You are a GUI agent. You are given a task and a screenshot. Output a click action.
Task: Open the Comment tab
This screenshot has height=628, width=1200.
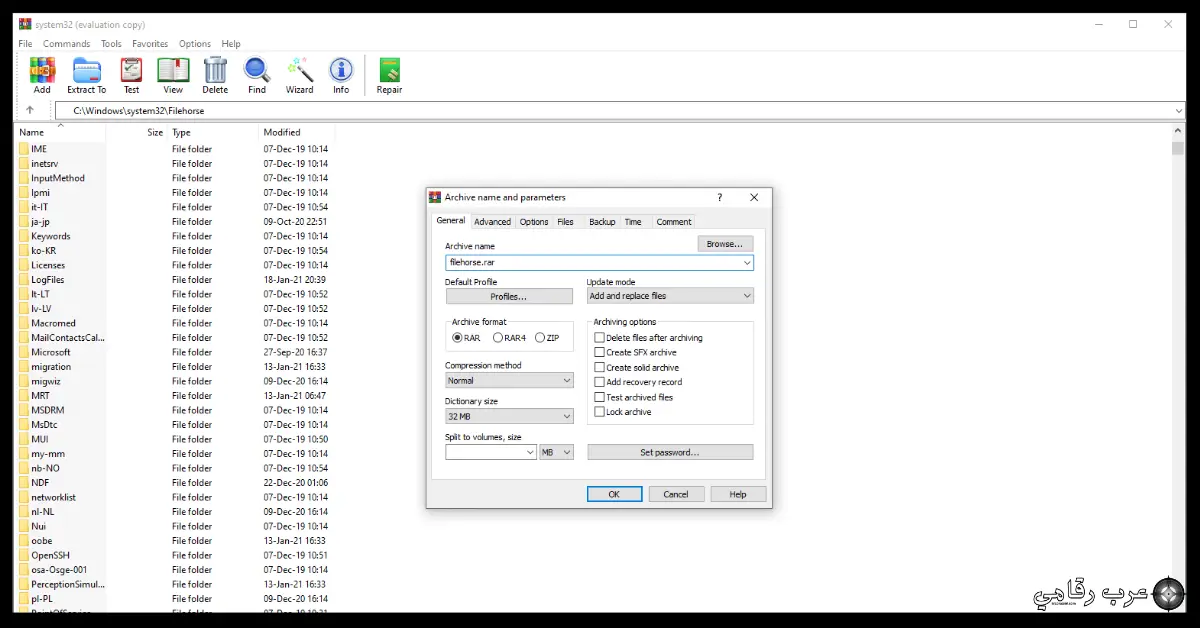click(674, 222)
